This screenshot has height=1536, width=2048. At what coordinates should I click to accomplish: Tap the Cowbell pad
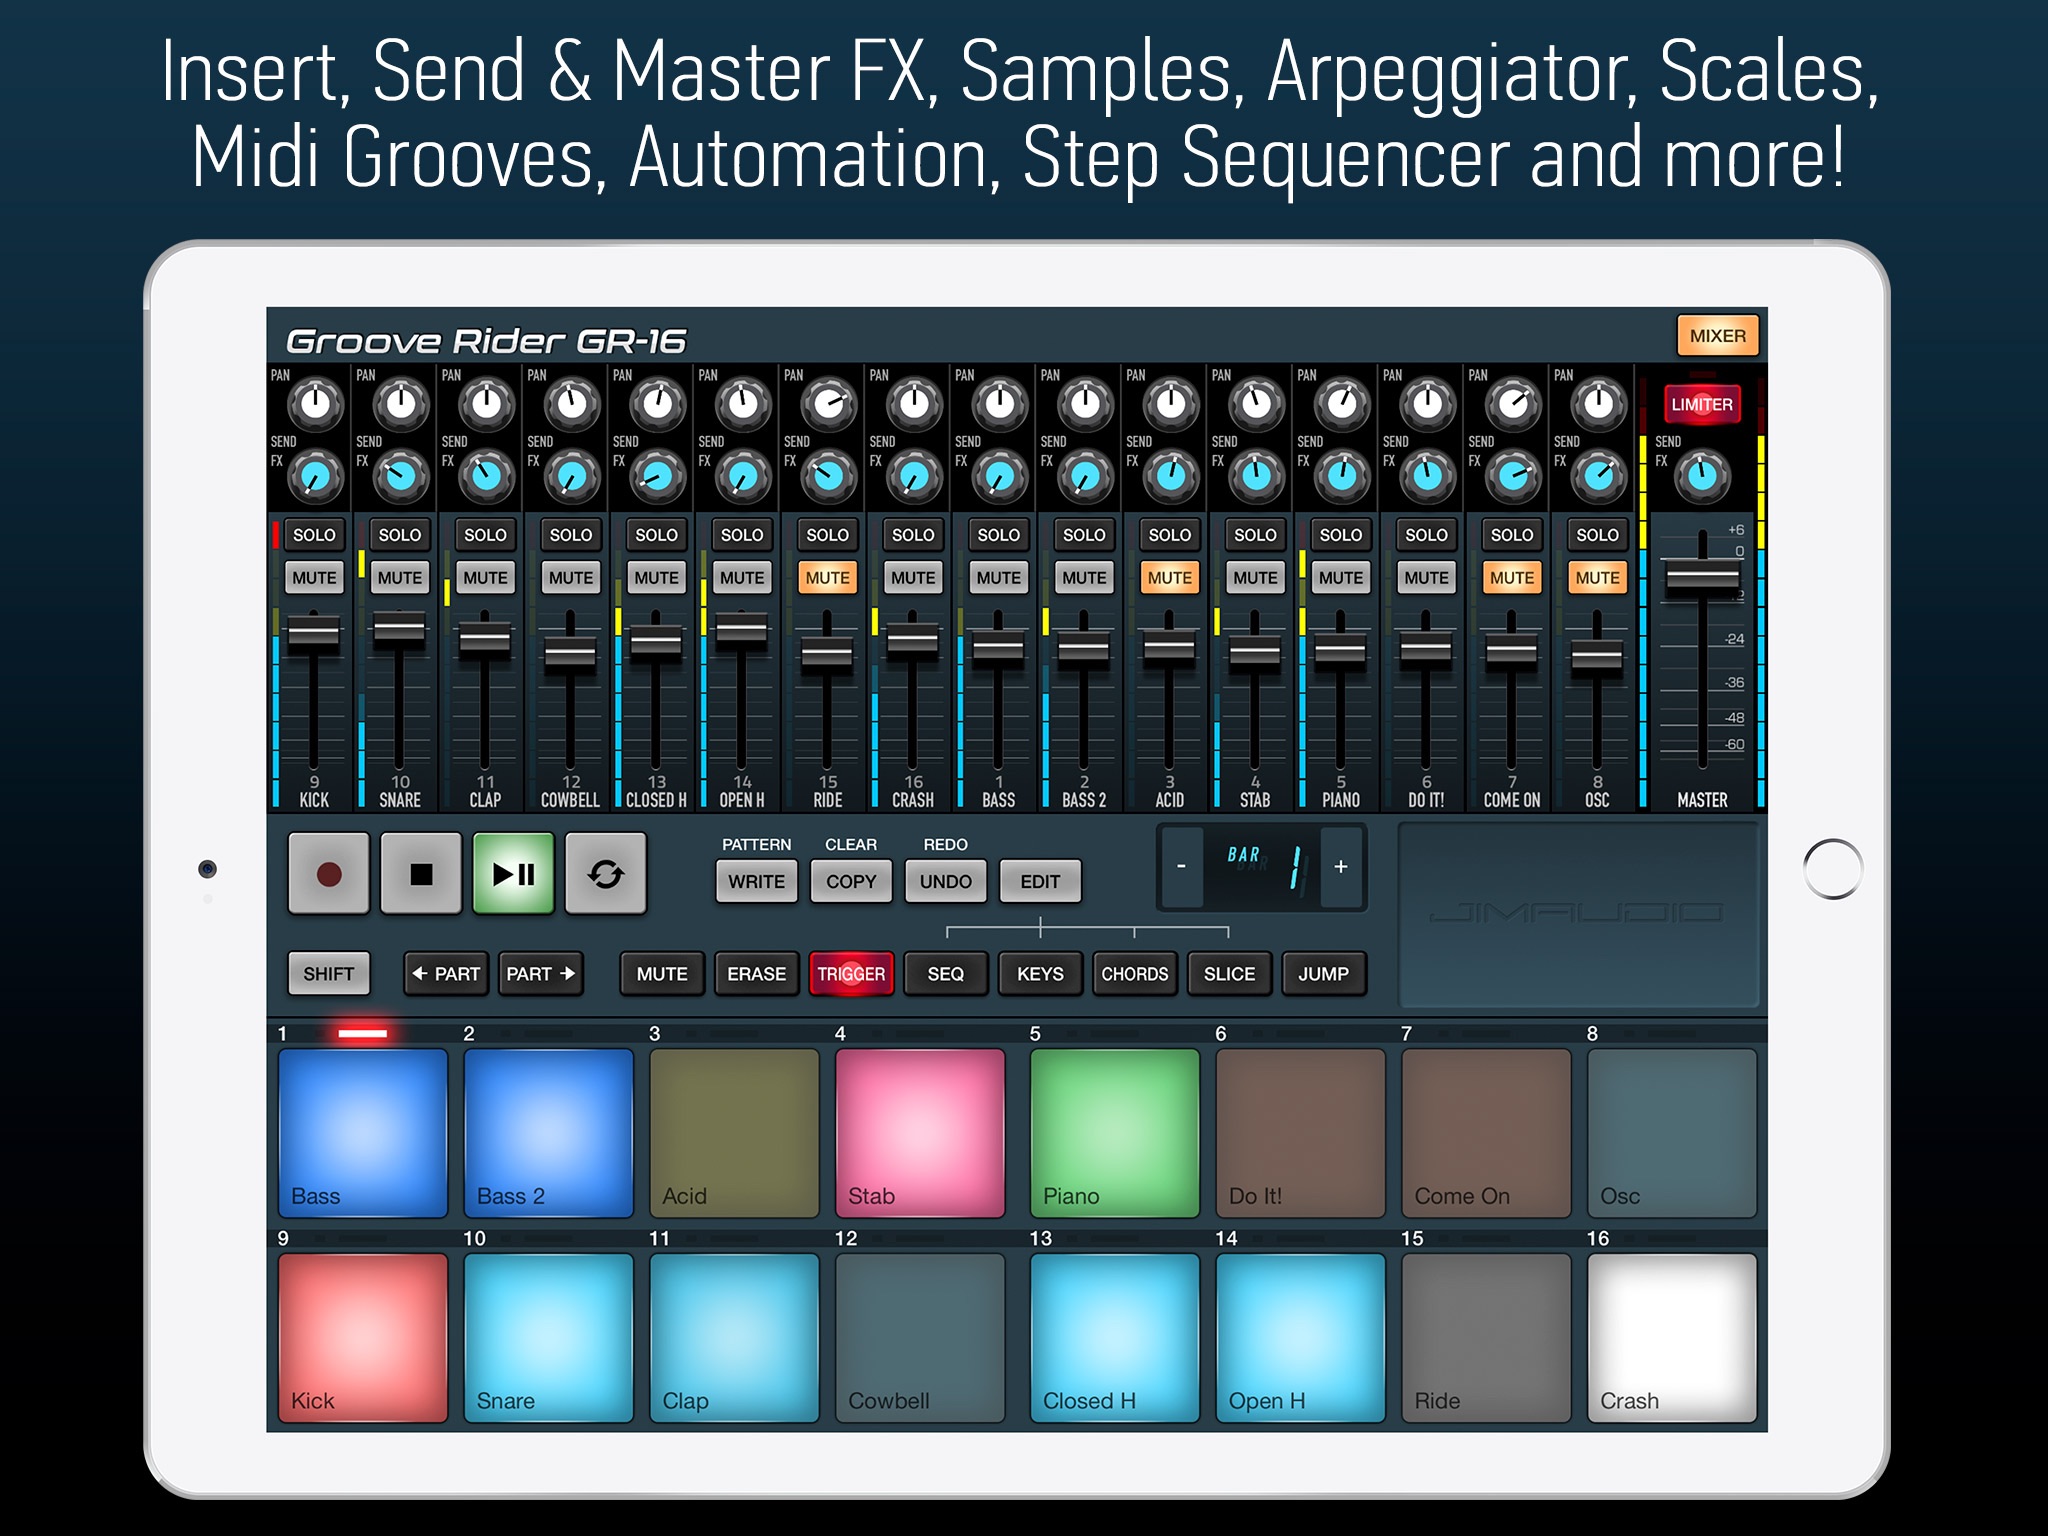click(920, 1338)
